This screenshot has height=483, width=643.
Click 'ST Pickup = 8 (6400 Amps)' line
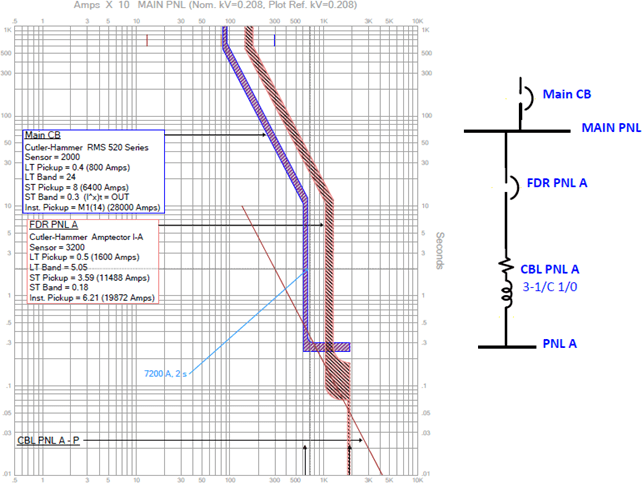click(77, 187)
